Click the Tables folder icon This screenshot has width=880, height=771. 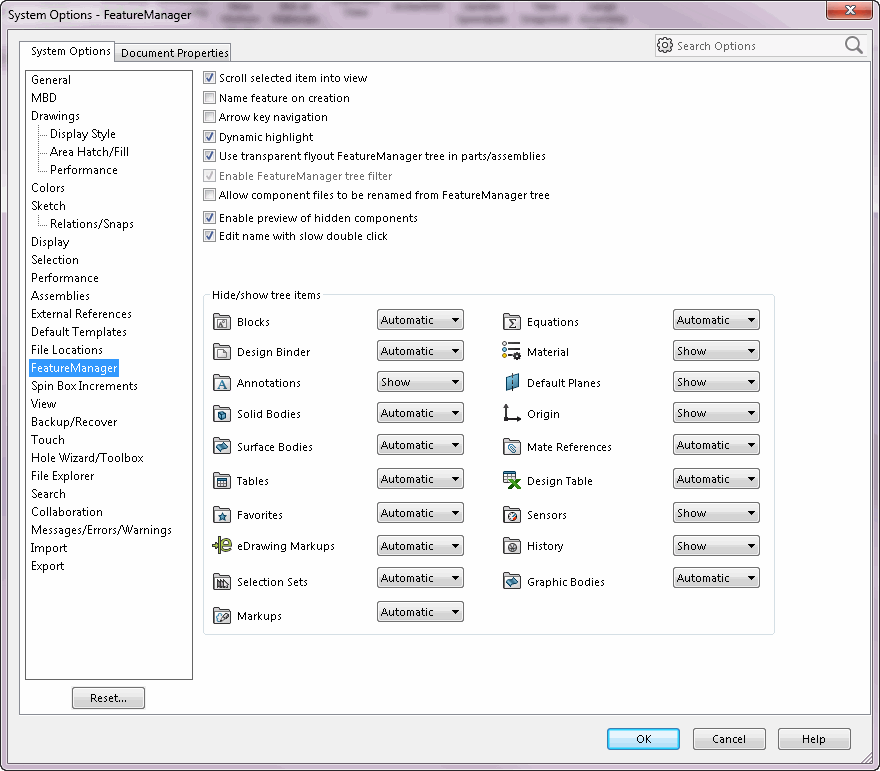tap(222, 481)
